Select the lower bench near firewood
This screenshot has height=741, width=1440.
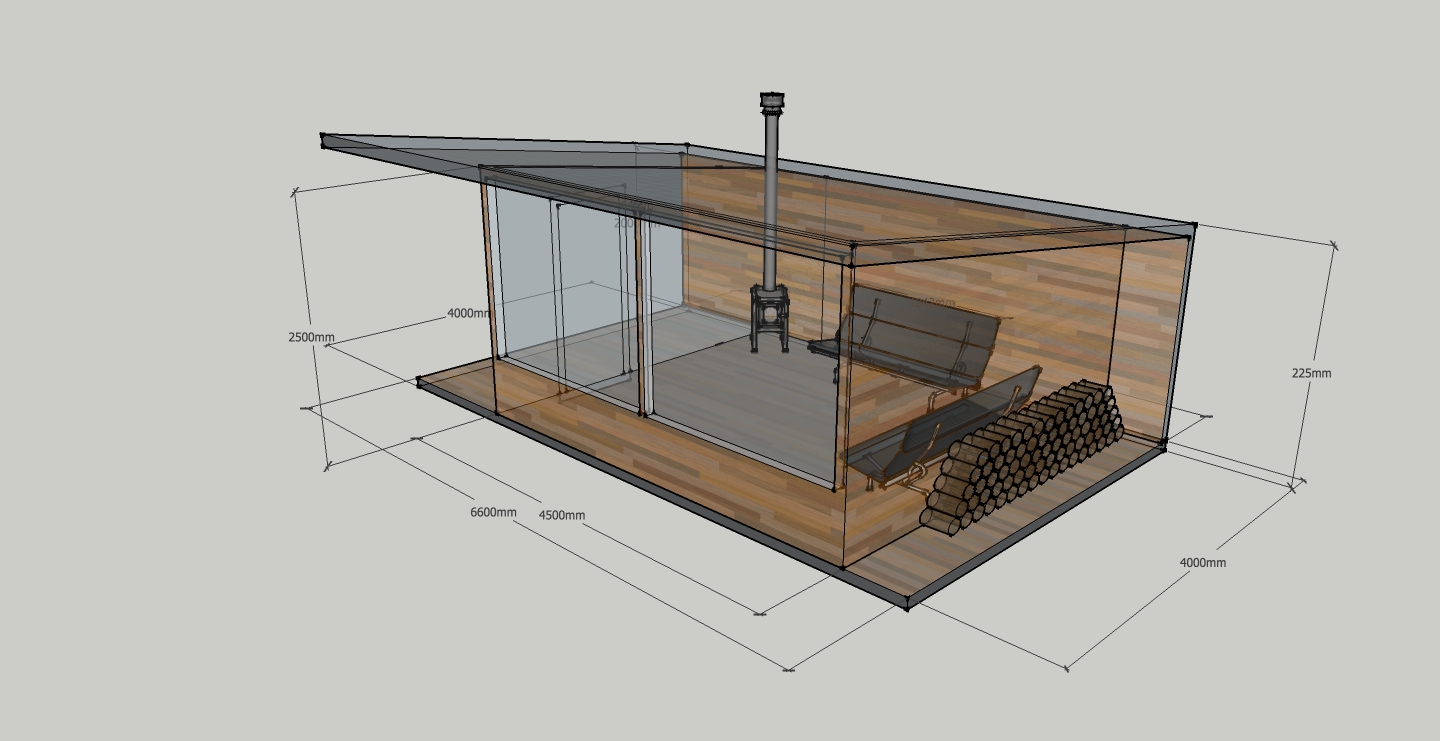coord(940,430)
